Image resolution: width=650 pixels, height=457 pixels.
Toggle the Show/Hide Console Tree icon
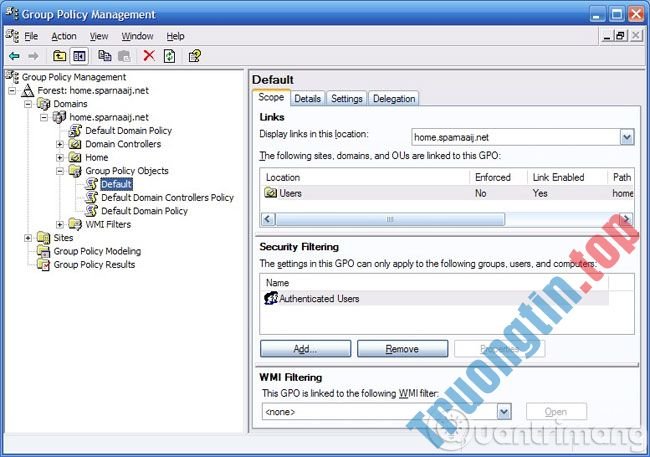(x=79, y=56)
